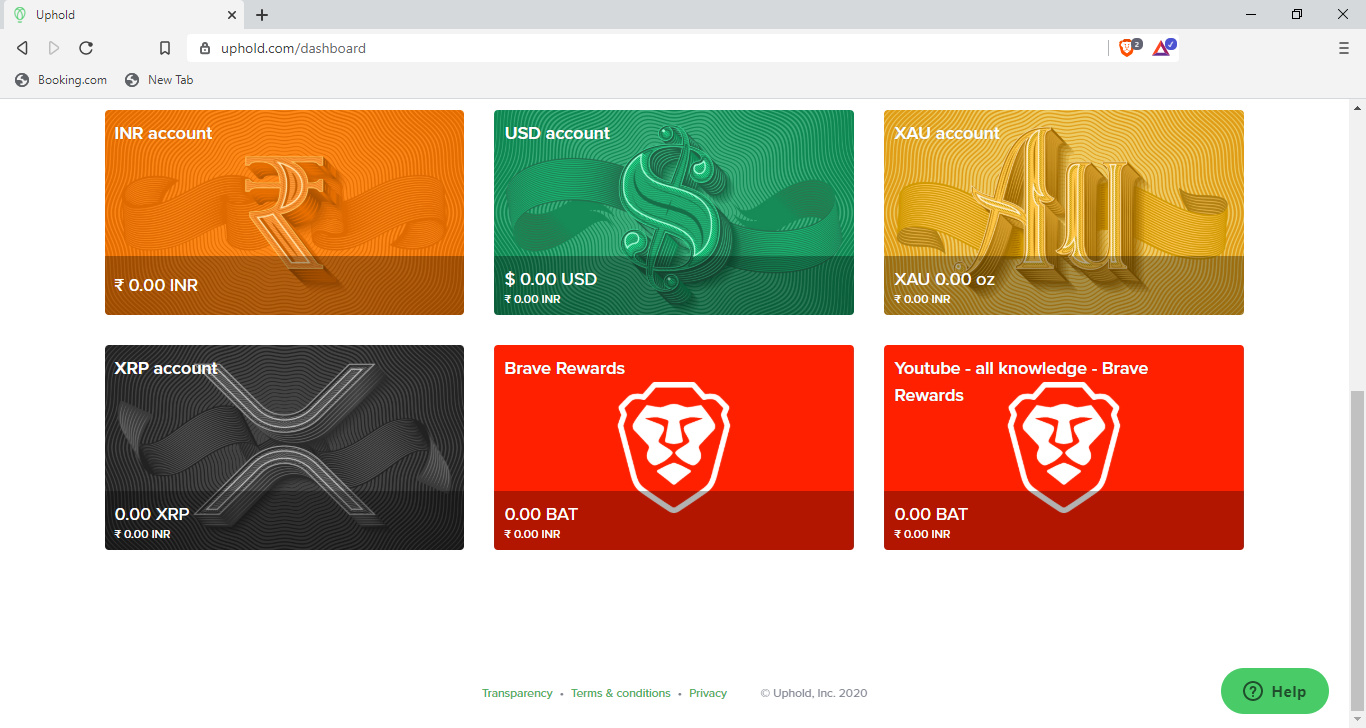
Task: Open the INR account card
Action: click(284, 212)
